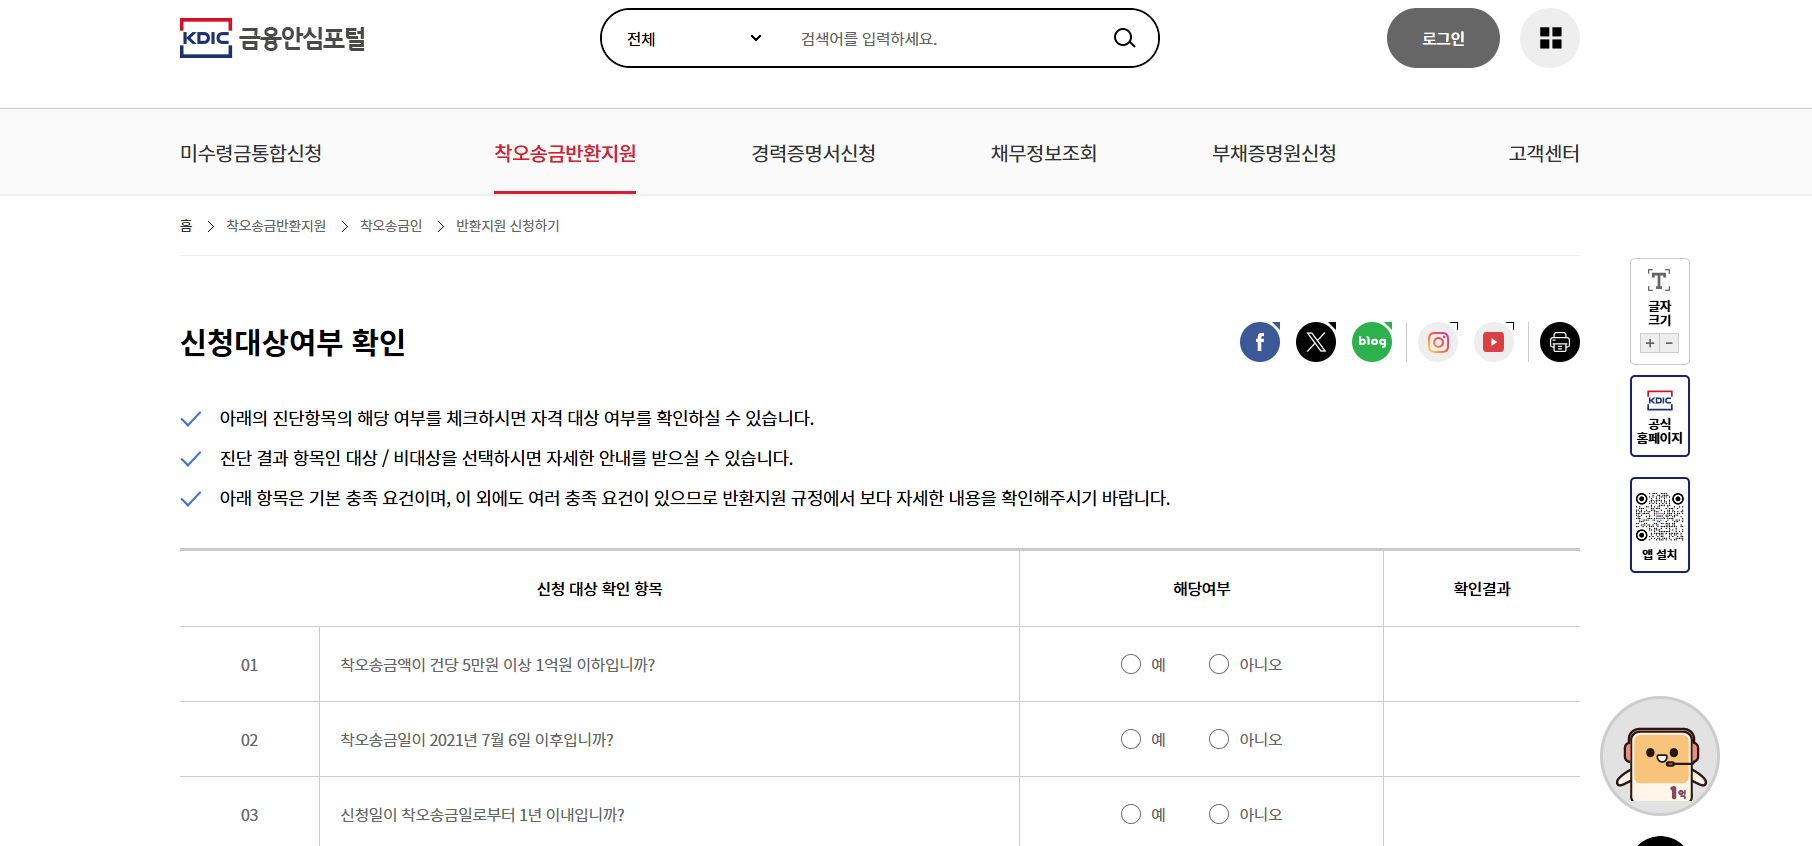
Task: Increase font size with plus button
Action: [x=1650, y=343]
